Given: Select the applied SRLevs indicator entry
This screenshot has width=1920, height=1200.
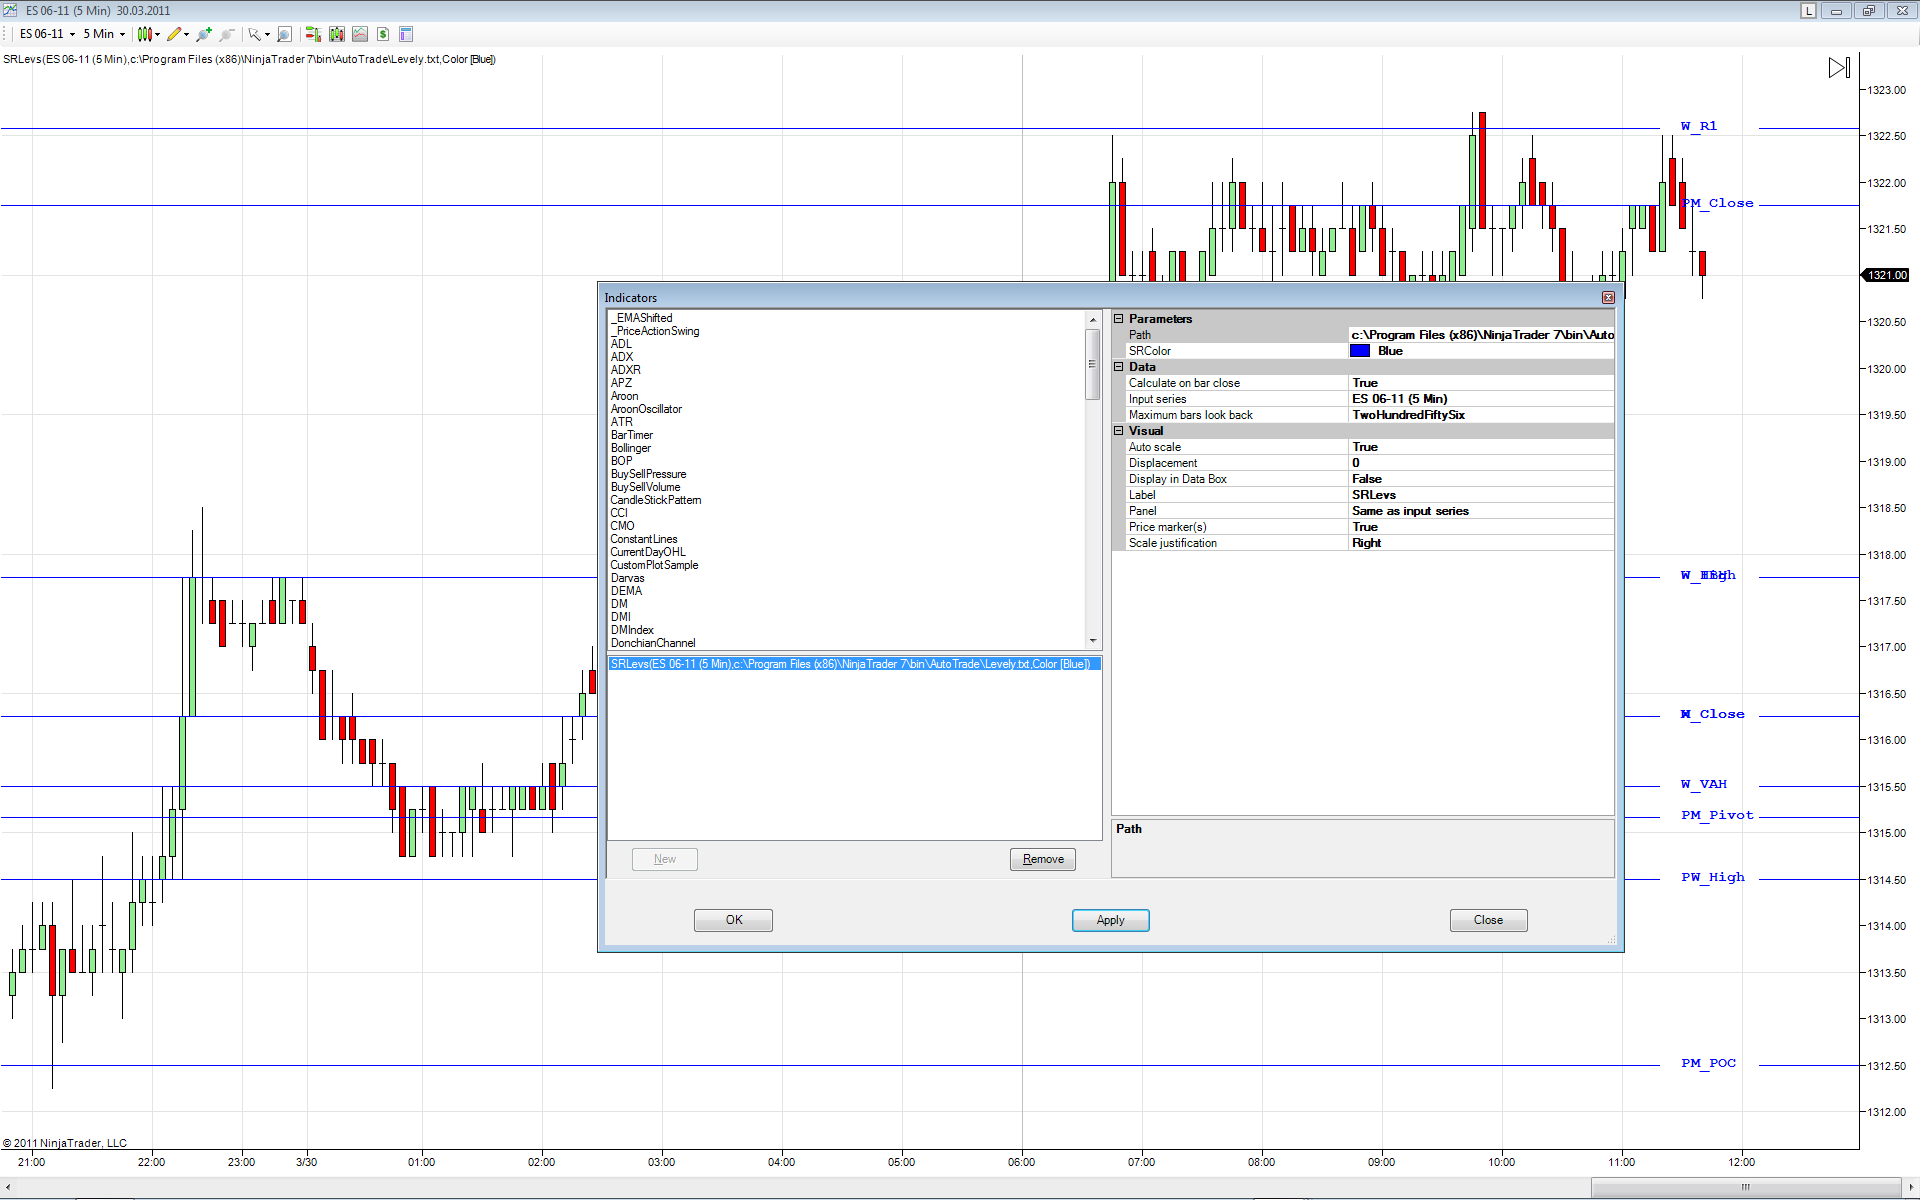Looking at the screenshot, I should pos(850,664).
